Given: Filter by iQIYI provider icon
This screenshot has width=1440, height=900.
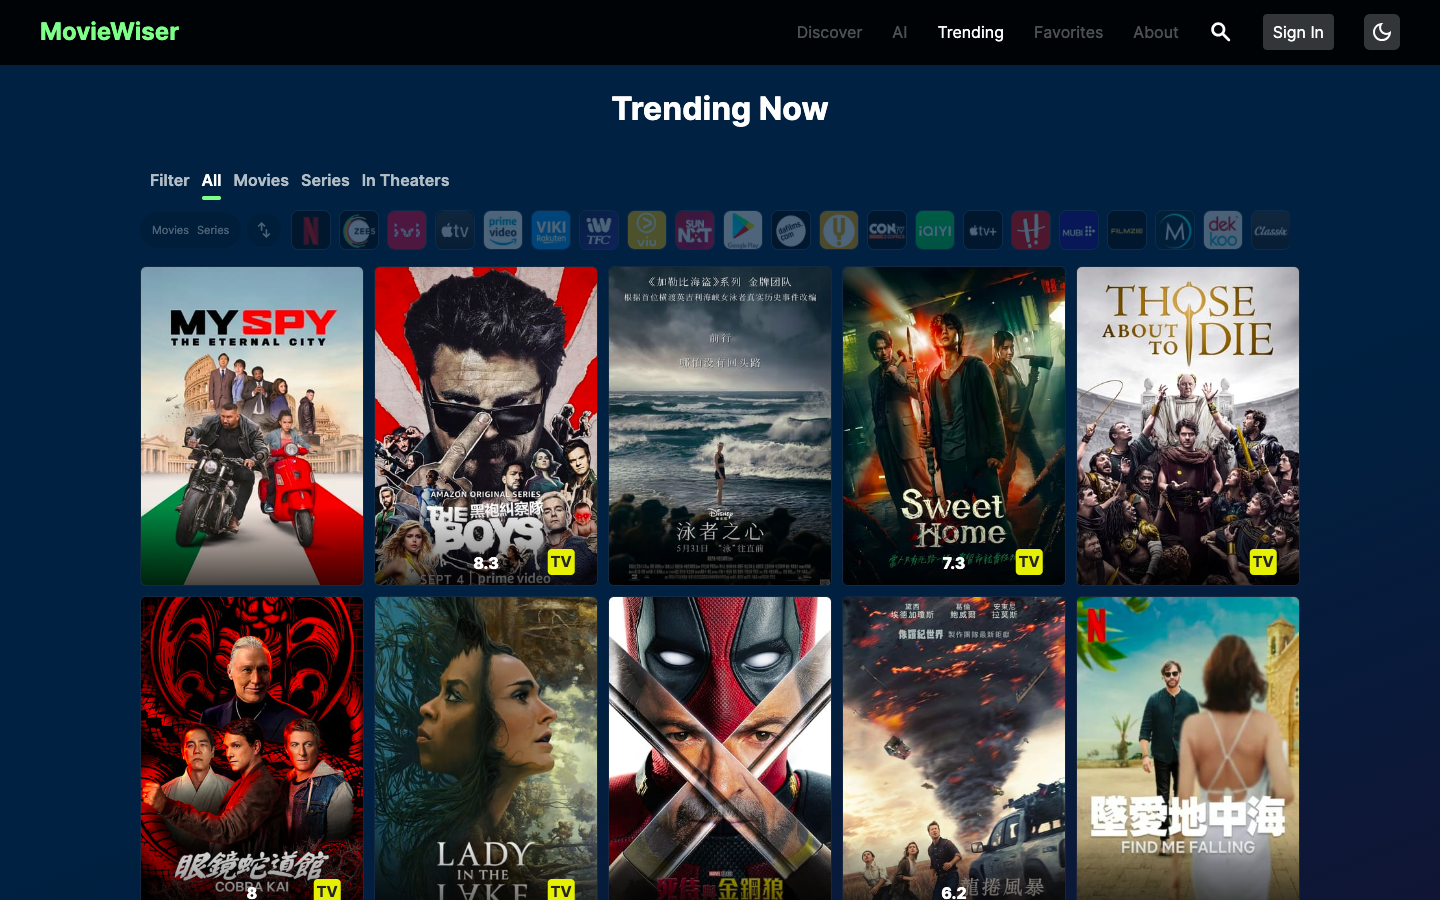Looking at the screenshot, I should [x=935, y=231].
